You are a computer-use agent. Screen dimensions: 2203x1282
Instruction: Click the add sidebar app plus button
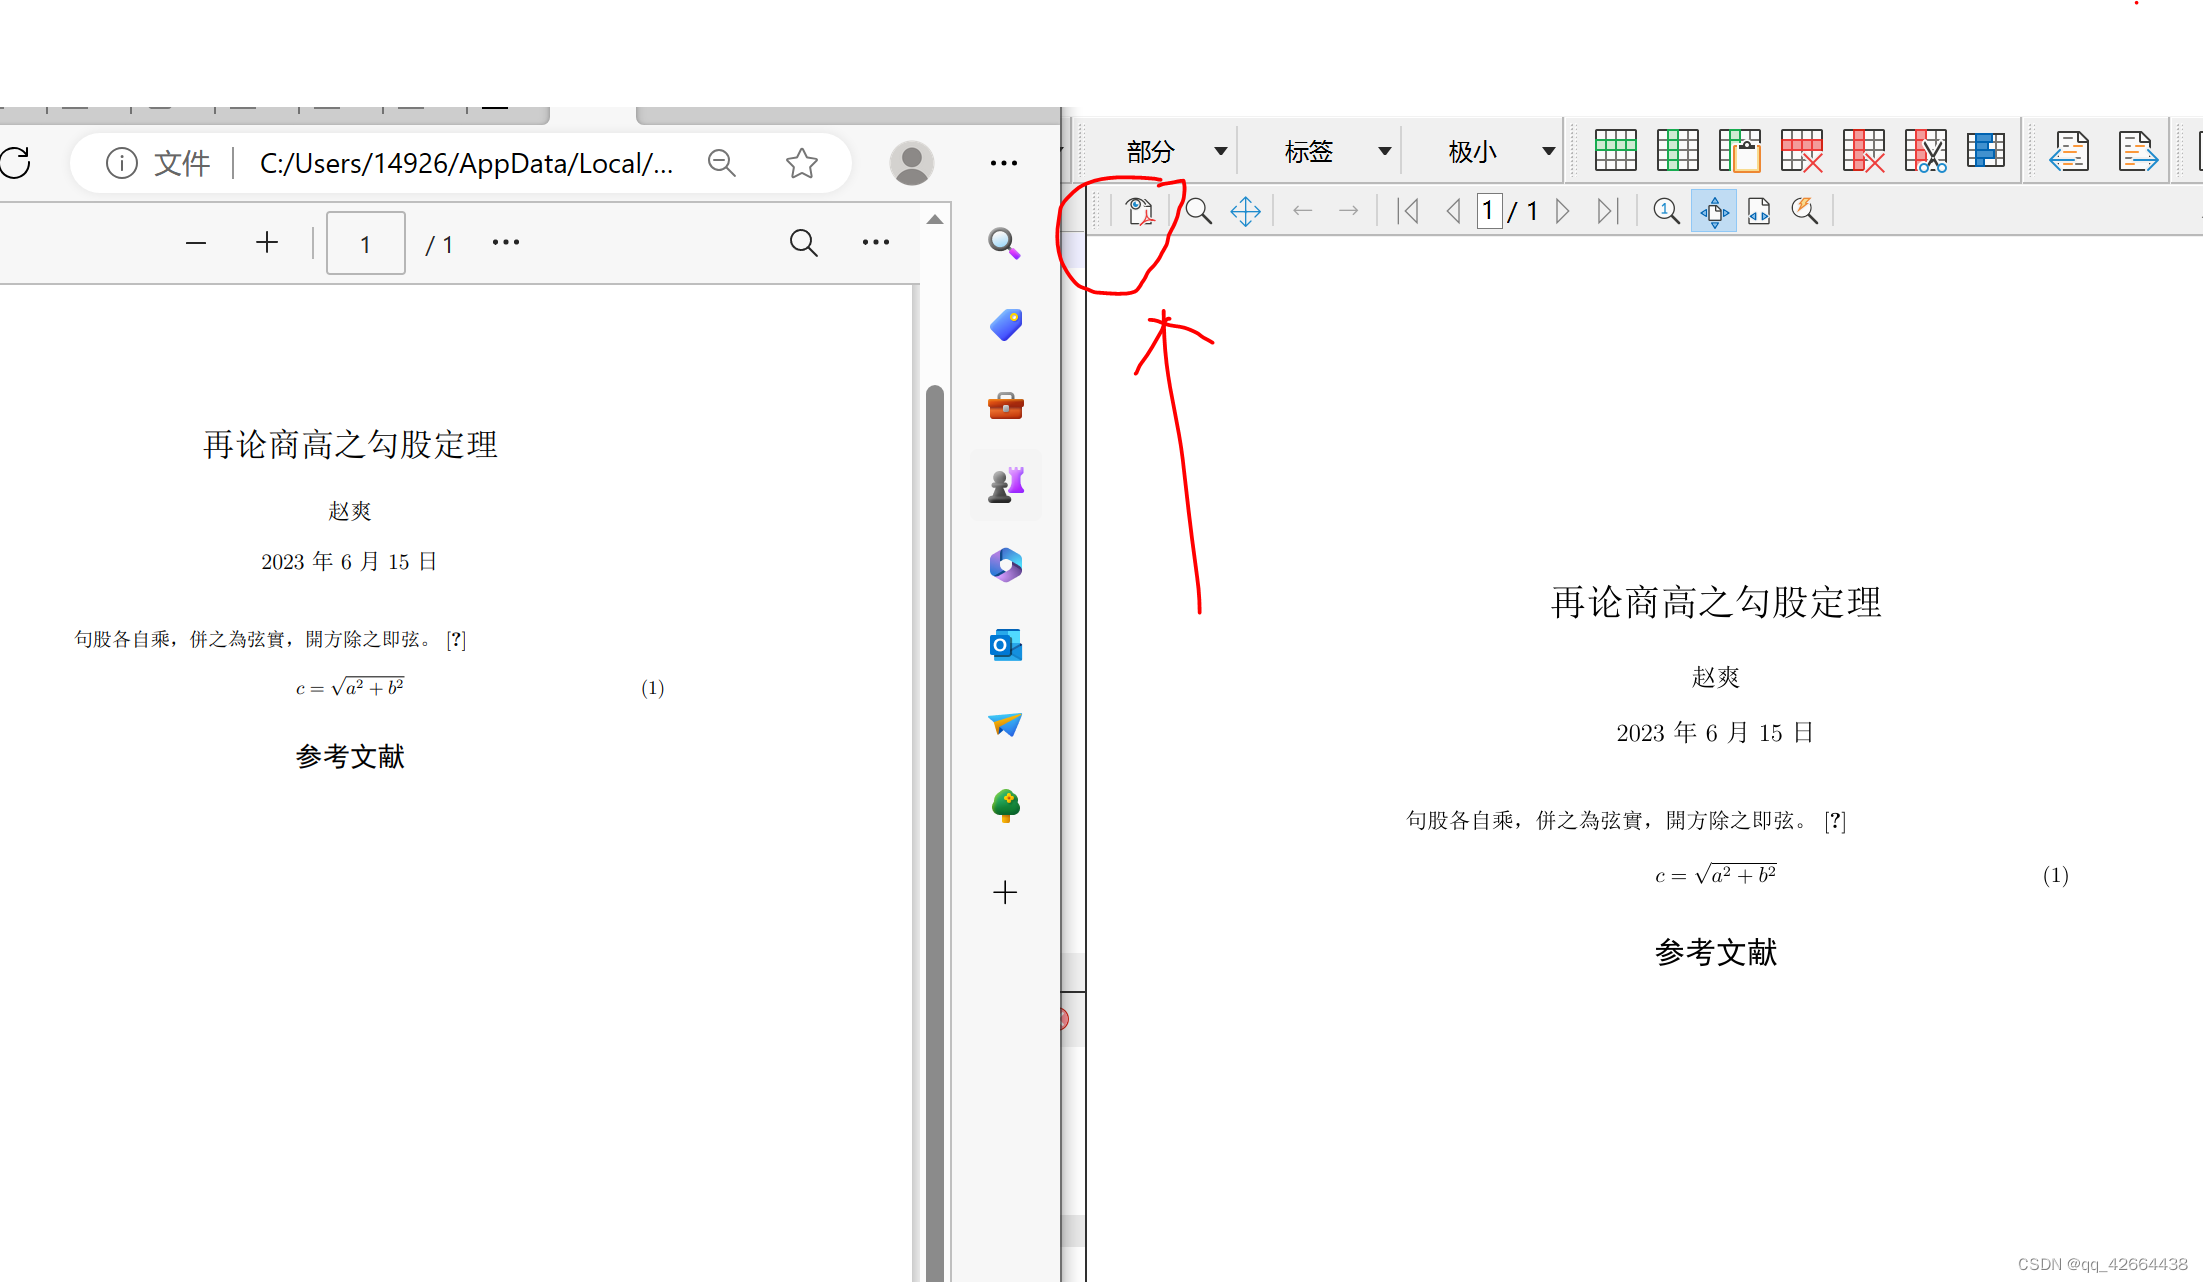[1005, 892]
